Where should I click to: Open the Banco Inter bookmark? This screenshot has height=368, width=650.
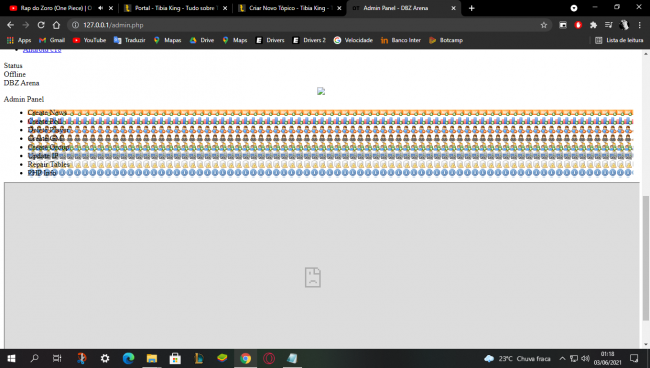click(x=400, y=40)
